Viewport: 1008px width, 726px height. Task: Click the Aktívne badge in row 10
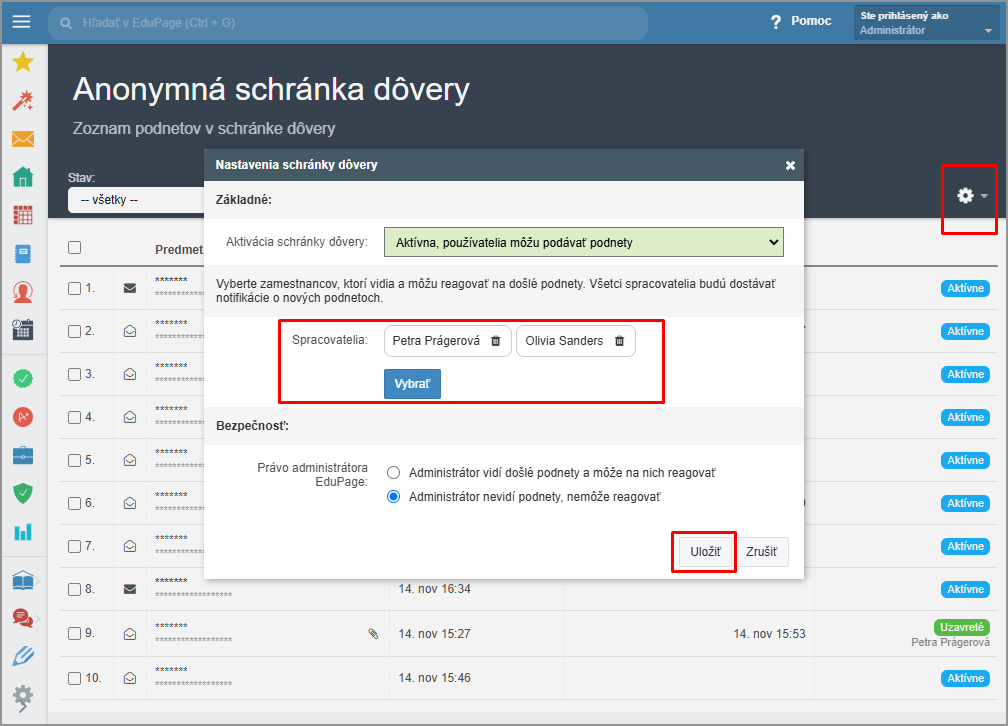[965, 678]
